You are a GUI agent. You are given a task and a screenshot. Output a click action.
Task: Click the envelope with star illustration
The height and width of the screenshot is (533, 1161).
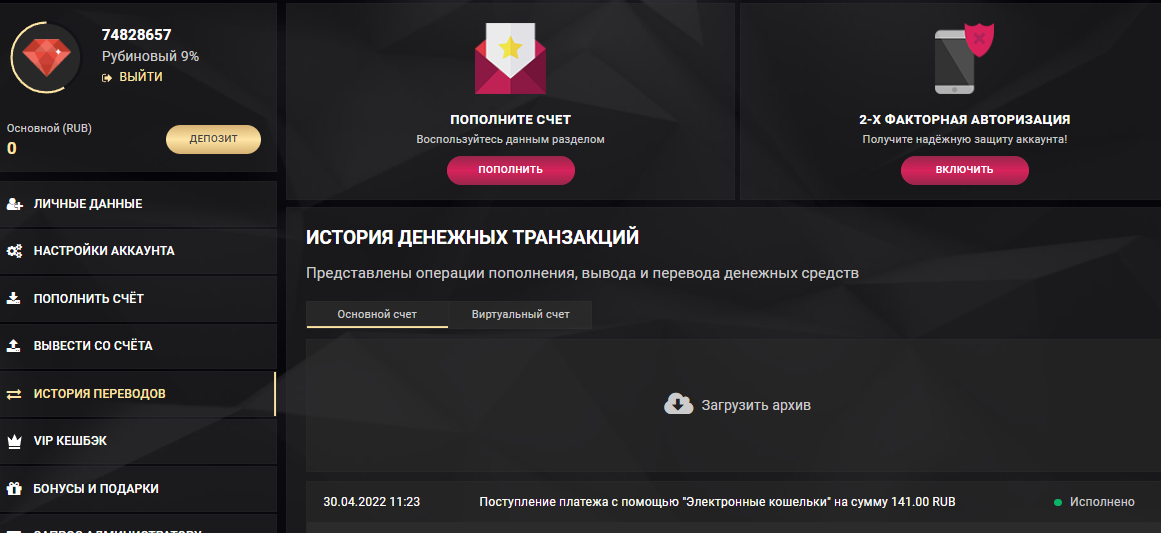(510, 58)
